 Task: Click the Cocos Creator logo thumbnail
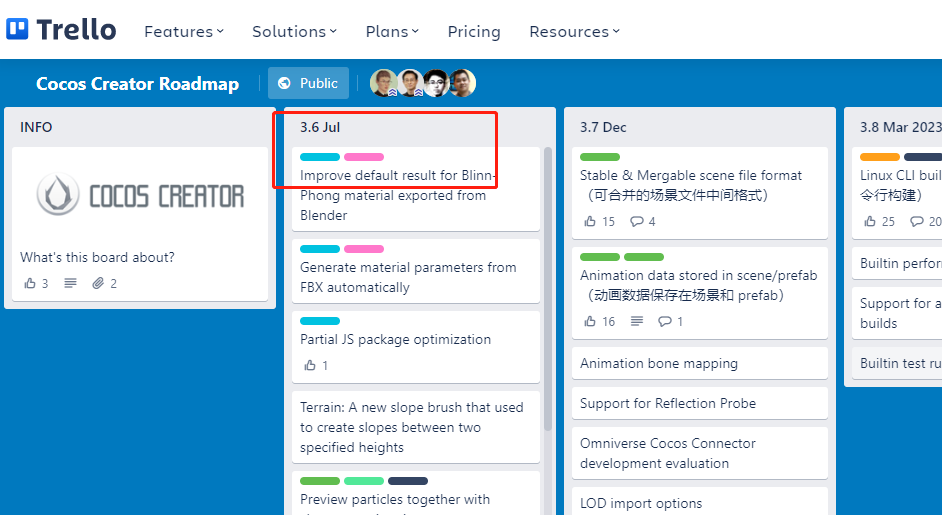[x=140, y=195]
